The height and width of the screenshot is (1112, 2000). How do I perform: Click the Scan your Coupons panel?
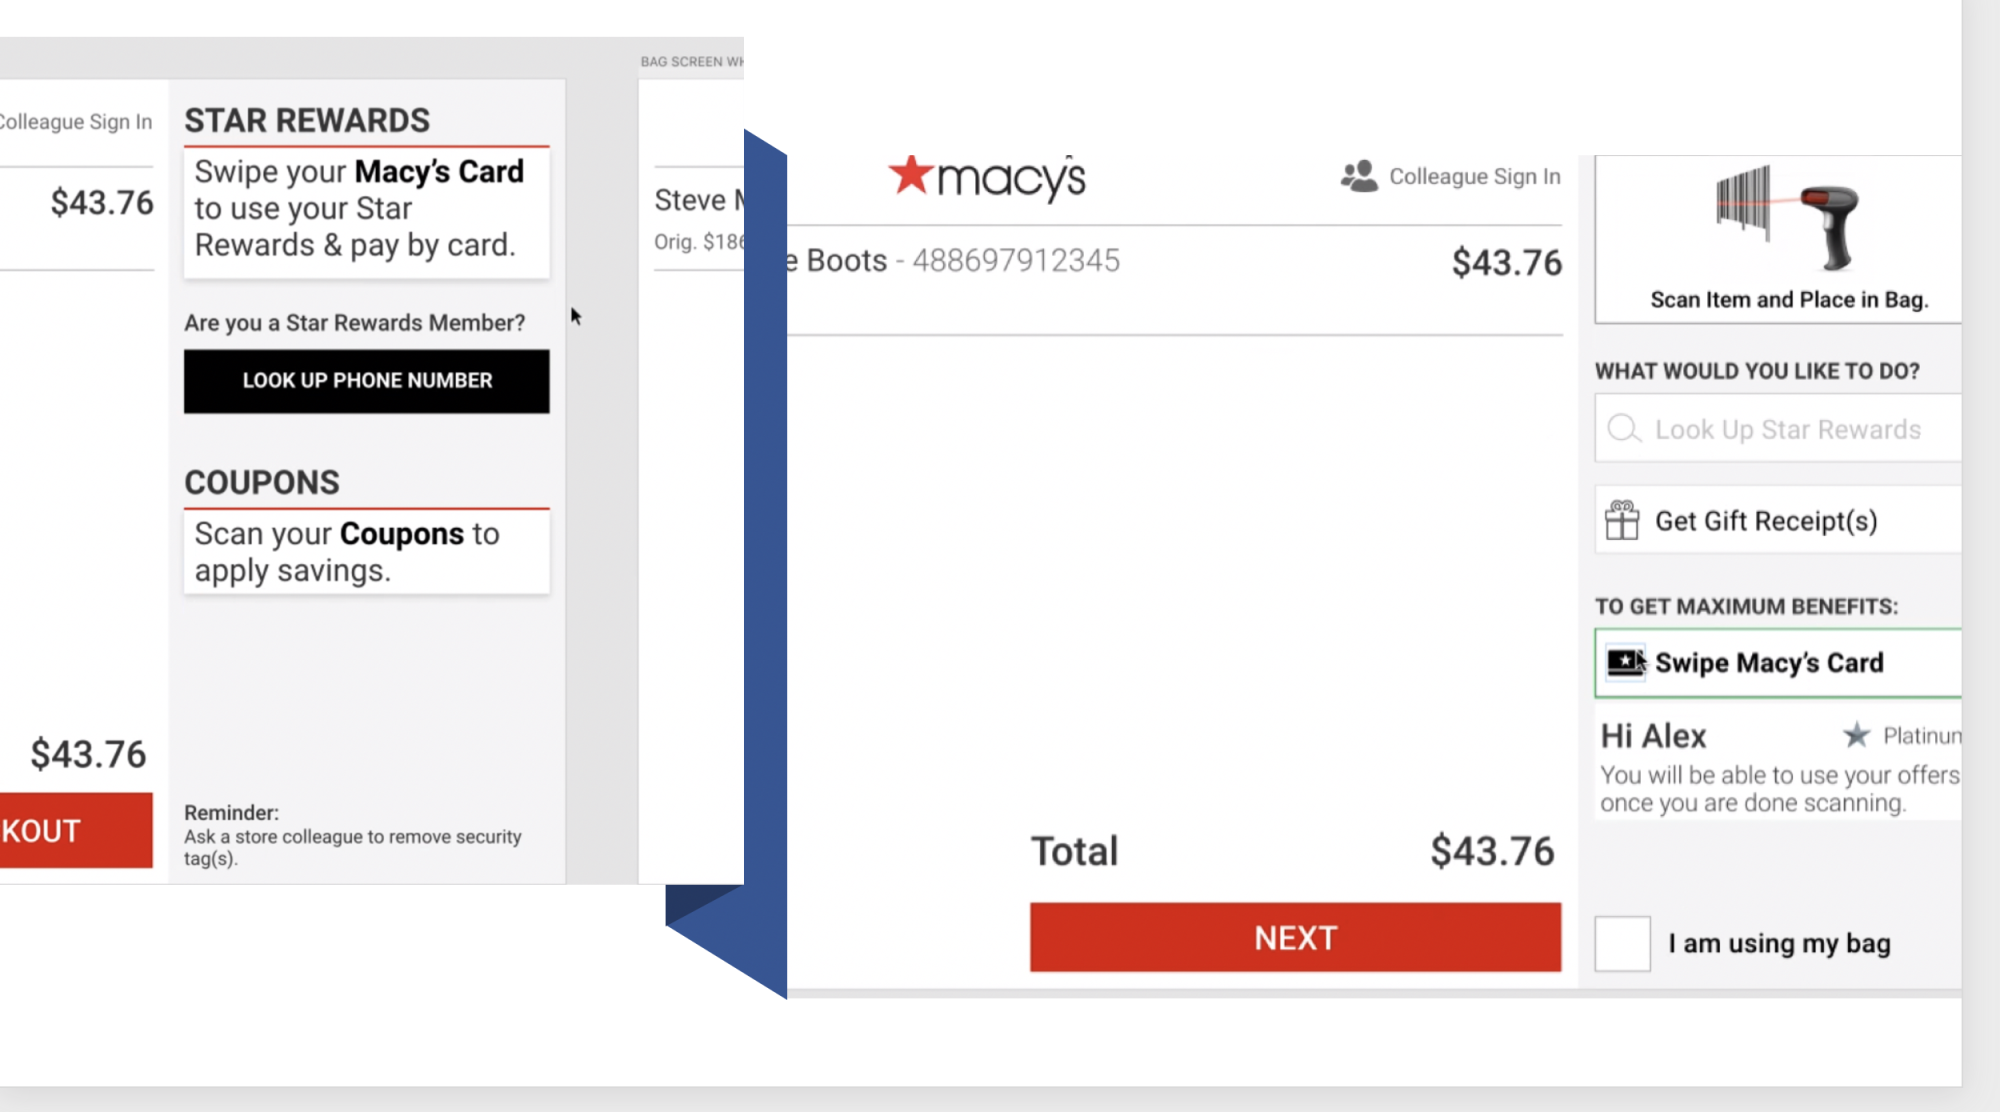[x=366, y=551]
